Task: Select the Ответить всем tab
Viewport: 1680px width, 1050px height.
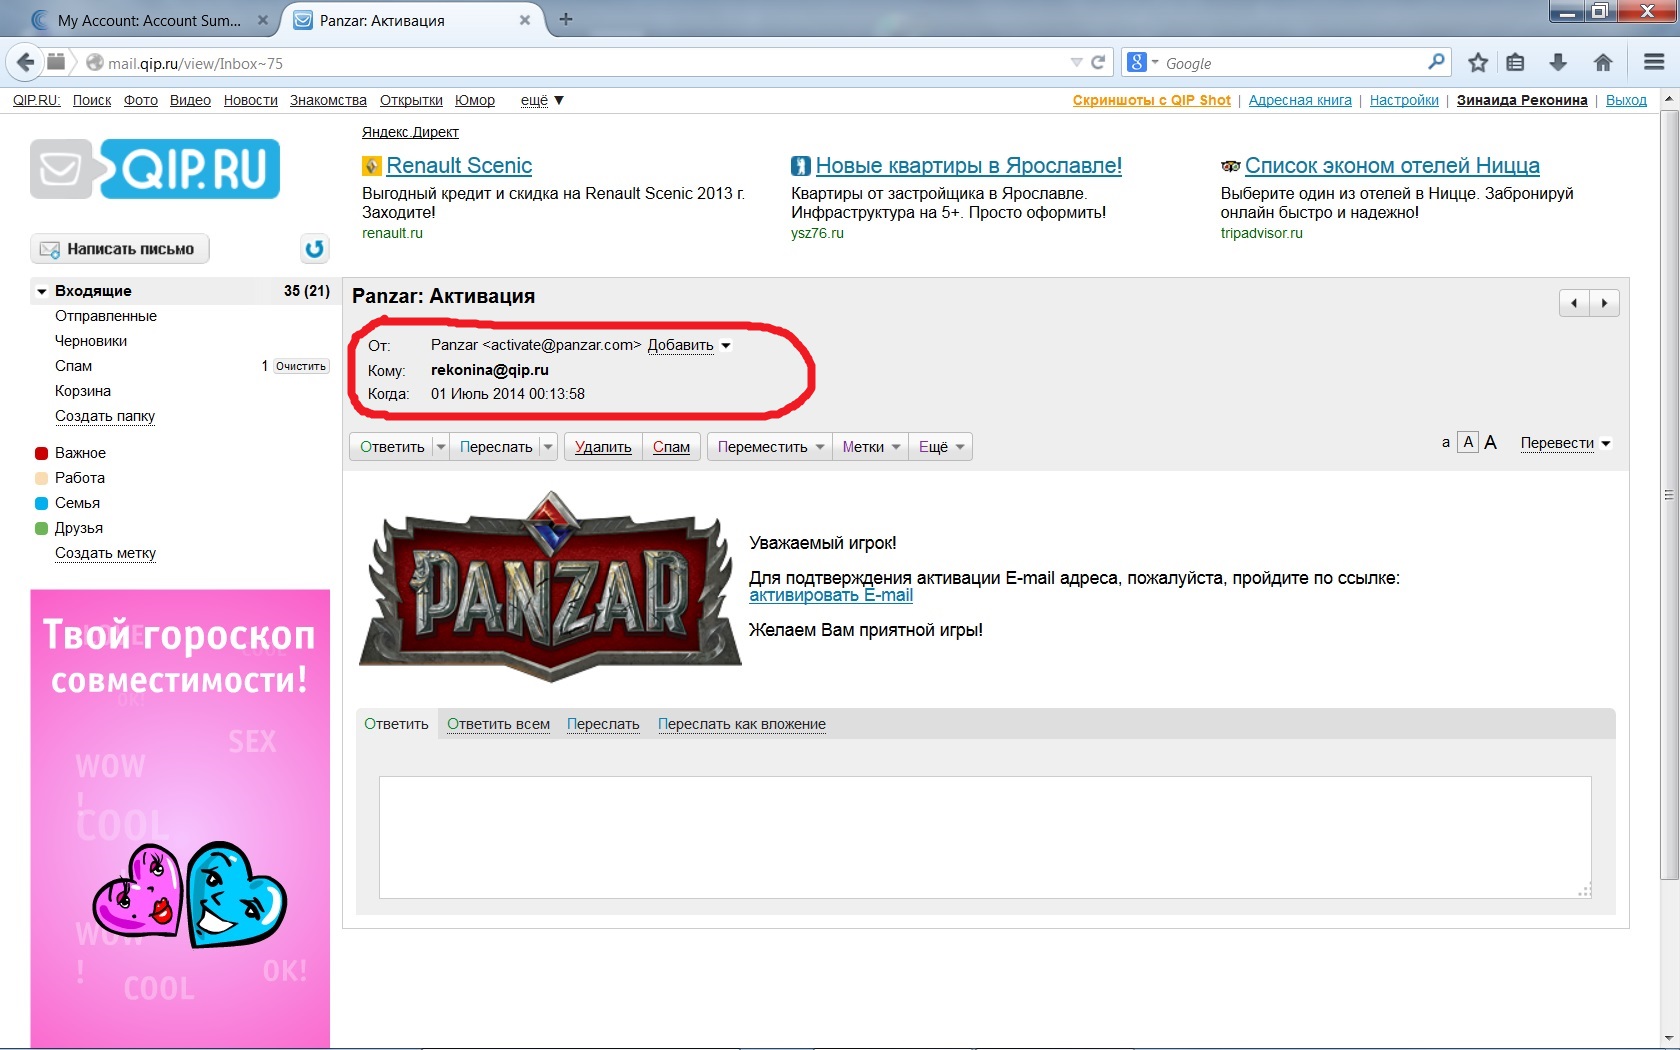Action: 498,724
